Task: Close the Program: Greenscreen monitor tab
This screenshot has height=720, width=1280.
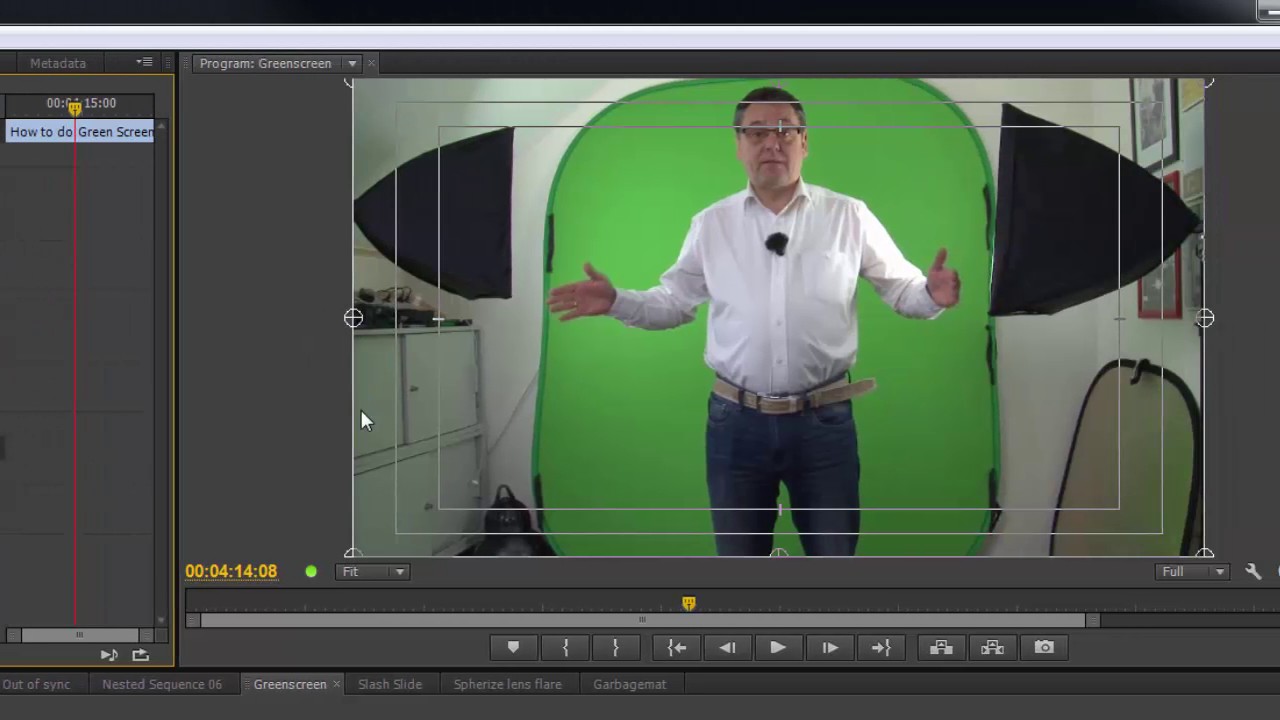Action: click(x=371, y=63)
